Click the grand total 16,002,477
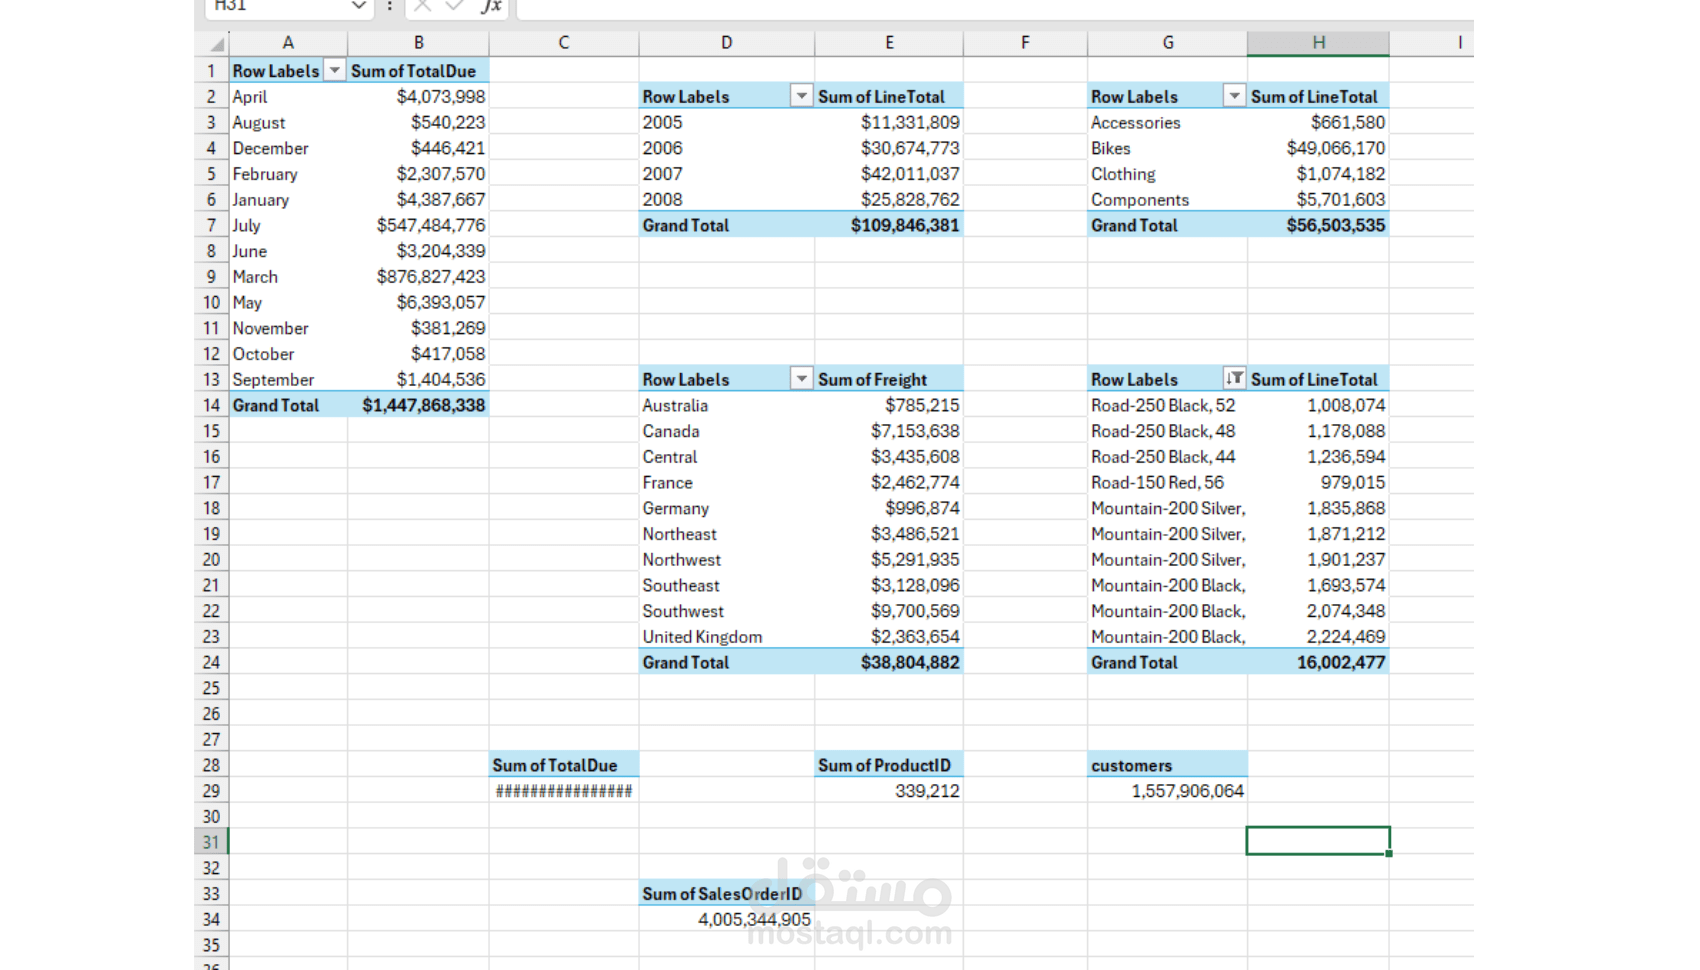 tap(1318, 662)
